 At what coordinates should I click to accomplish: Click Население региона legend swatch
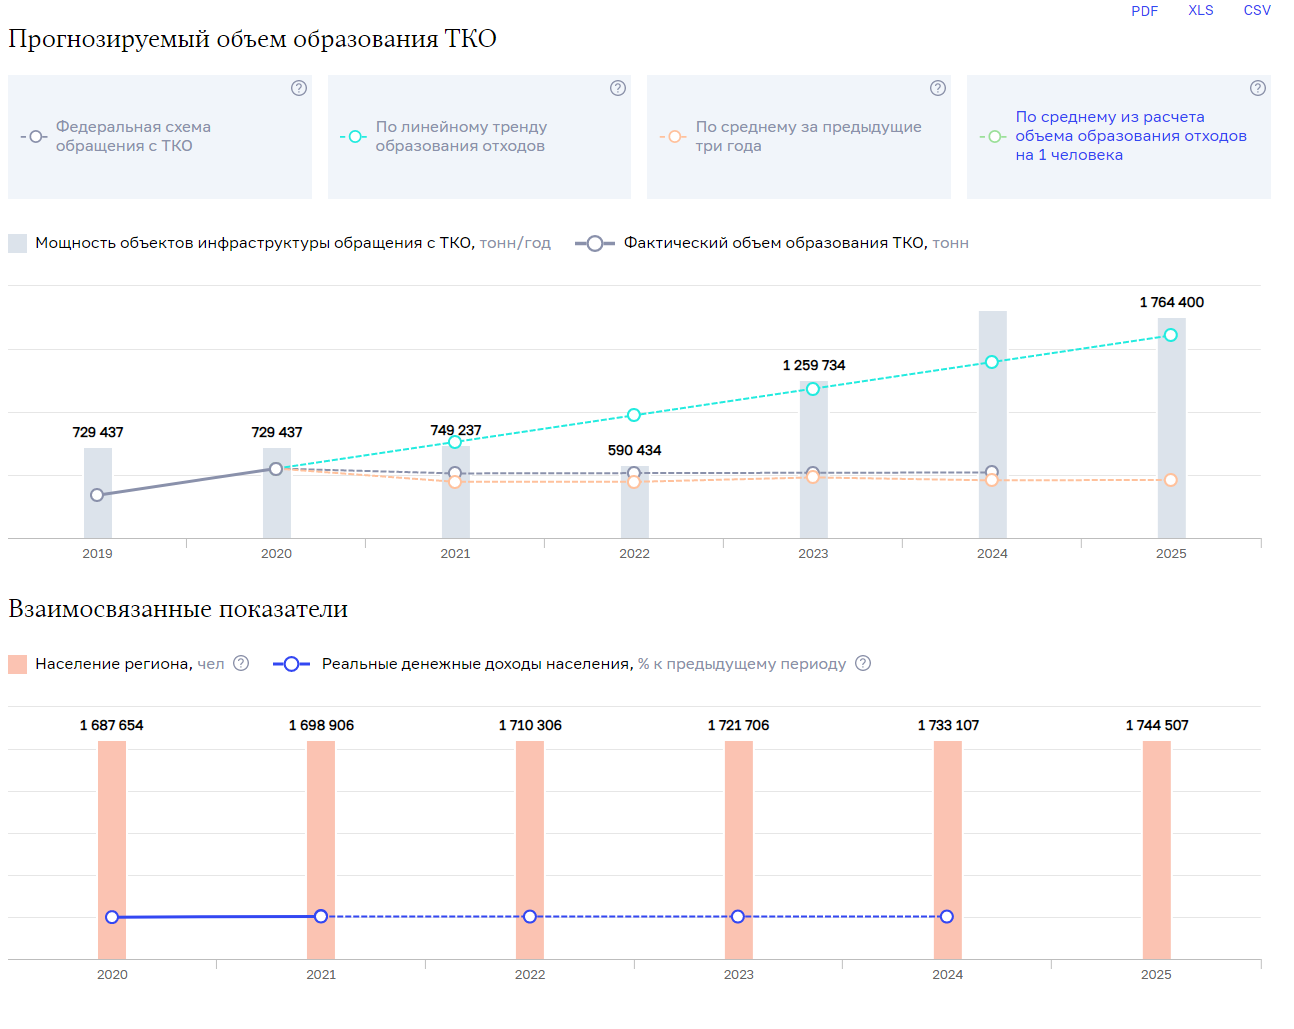(x=17, y=664)
